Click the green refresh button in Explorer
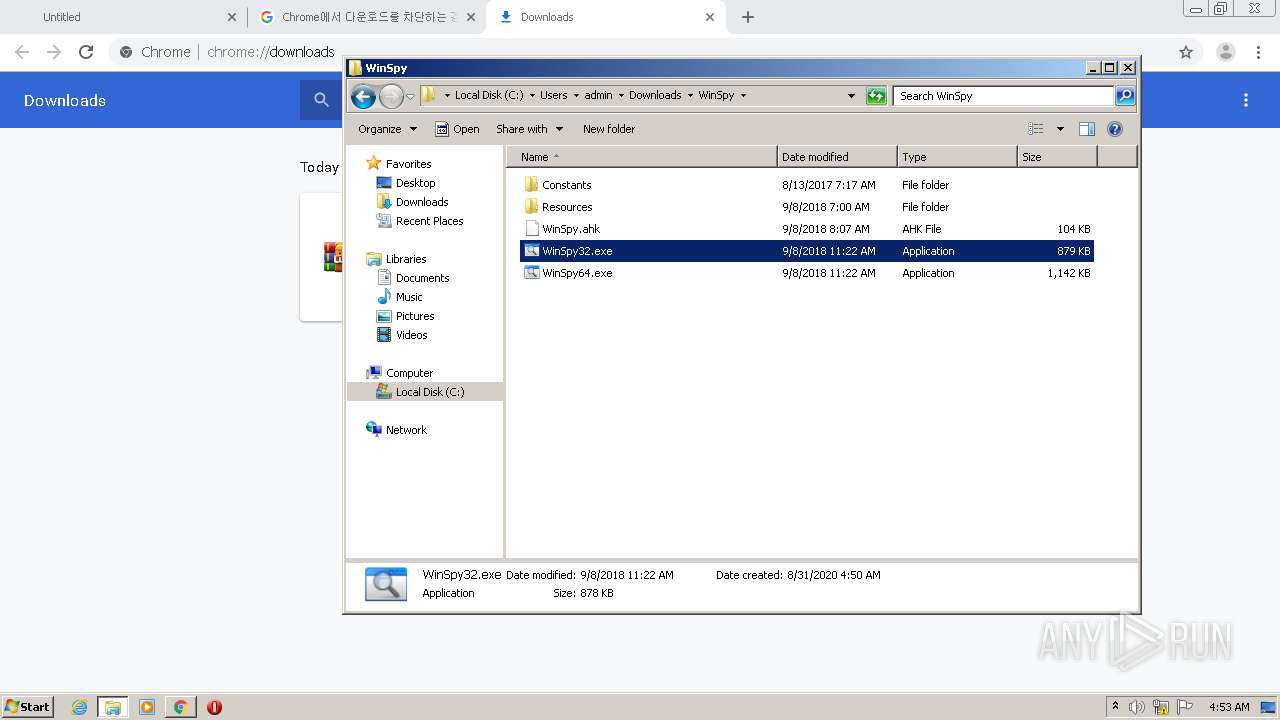 pos(876,96)
